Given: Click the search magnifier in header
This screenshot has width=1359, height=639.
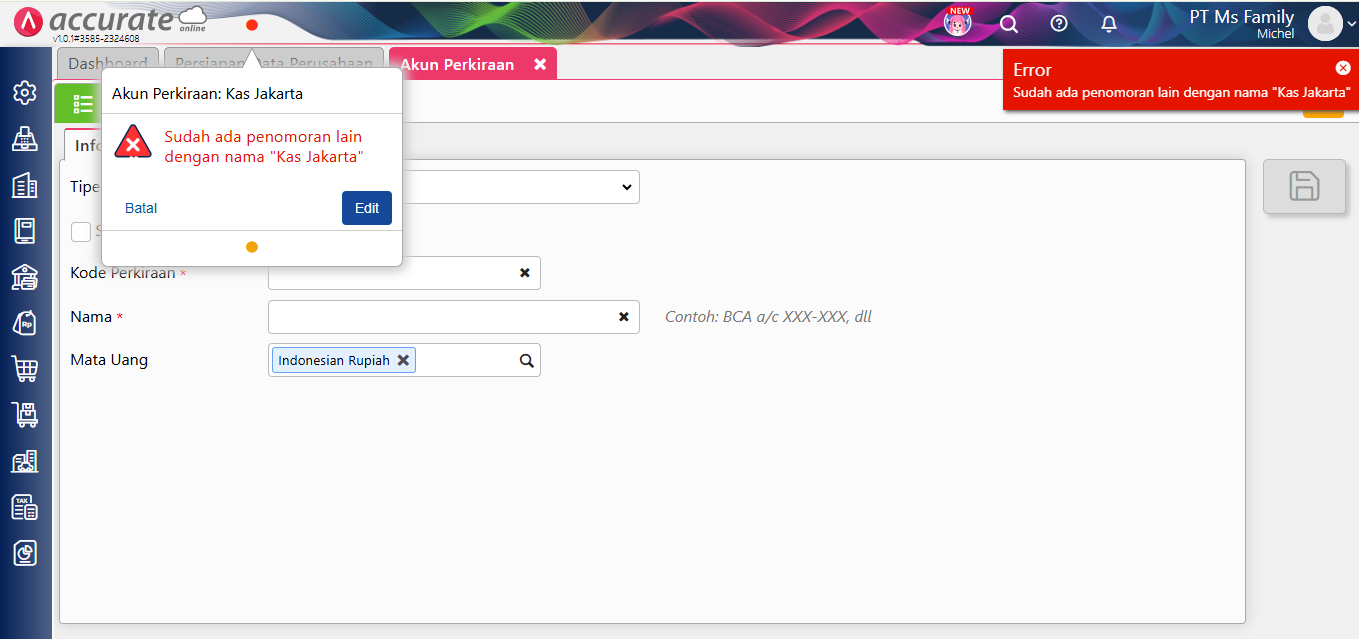Looking at the screenshot, I should click(x=1009, y=24).
